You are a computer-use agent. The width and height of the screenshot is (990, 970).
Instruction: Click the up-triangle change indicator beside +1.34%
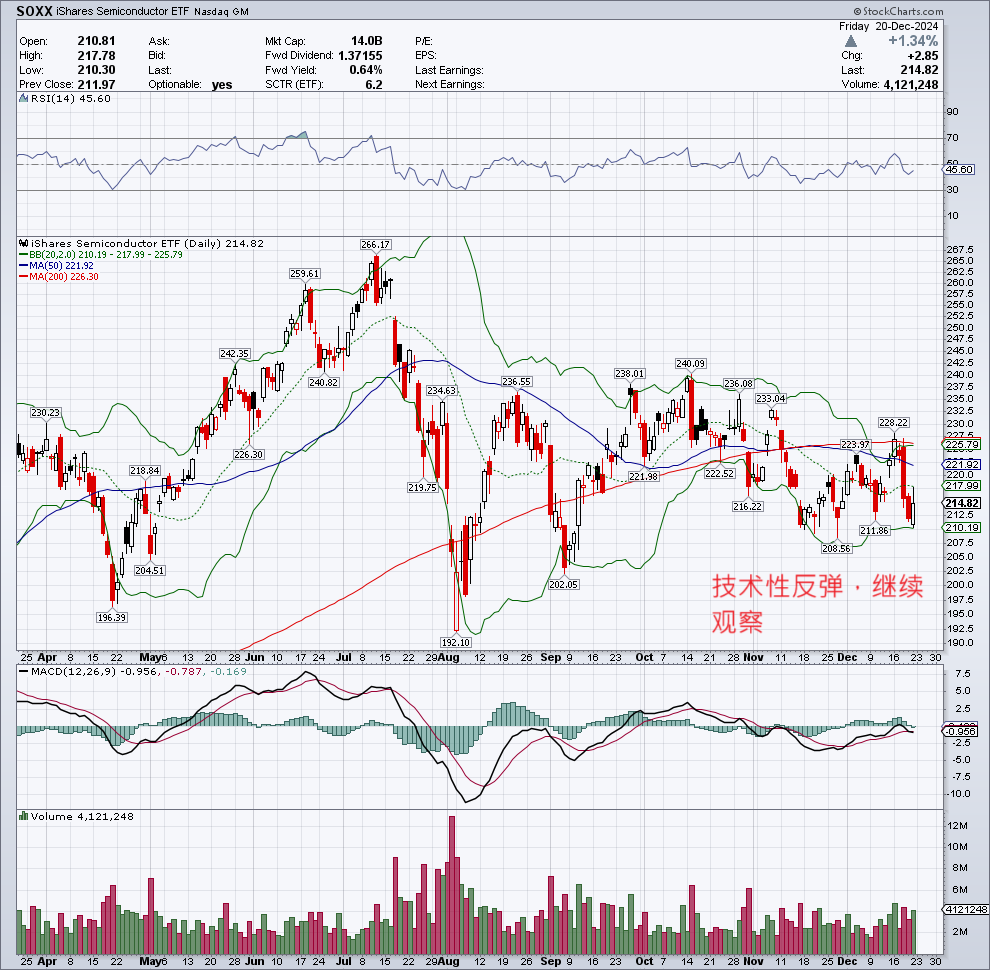pos(850,41)
